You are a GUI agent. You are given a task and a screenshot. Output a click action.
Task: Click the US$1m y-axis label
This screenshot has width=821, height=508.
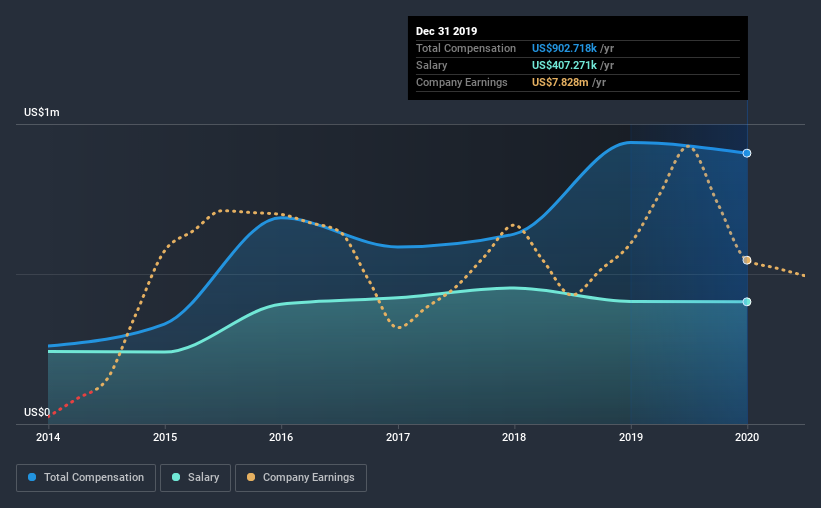41,113
